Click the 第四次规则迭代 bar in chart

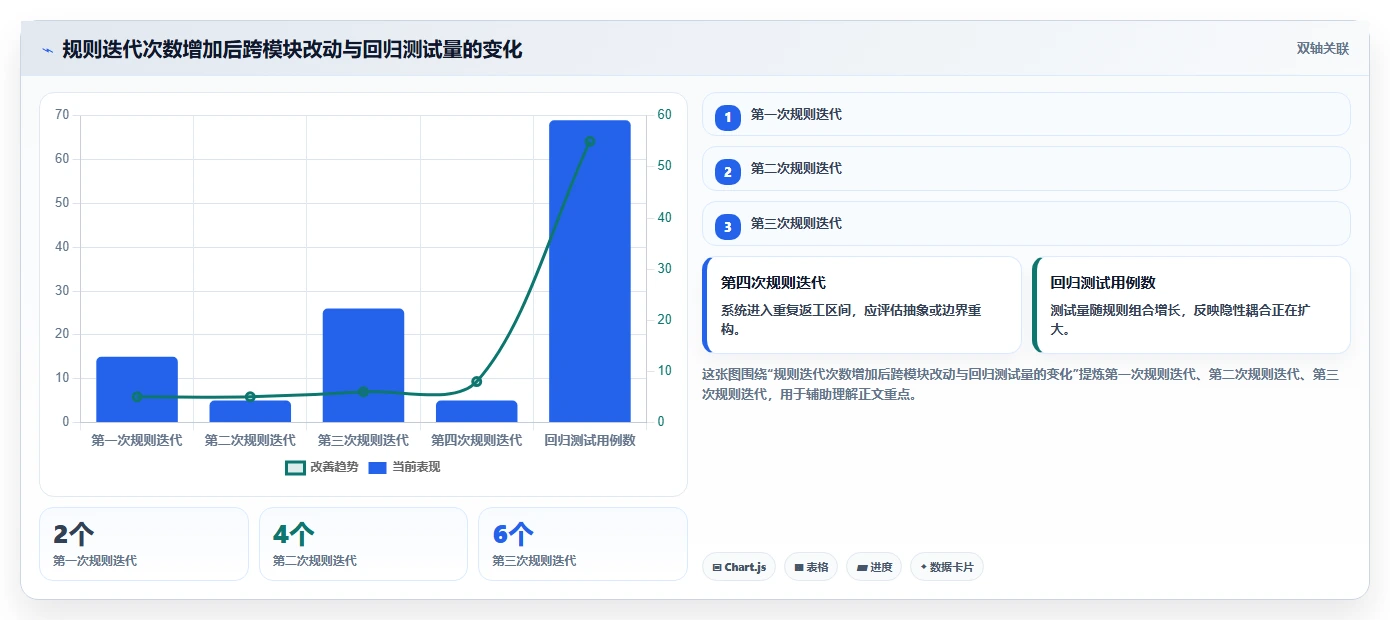click(x=476, y=411)
